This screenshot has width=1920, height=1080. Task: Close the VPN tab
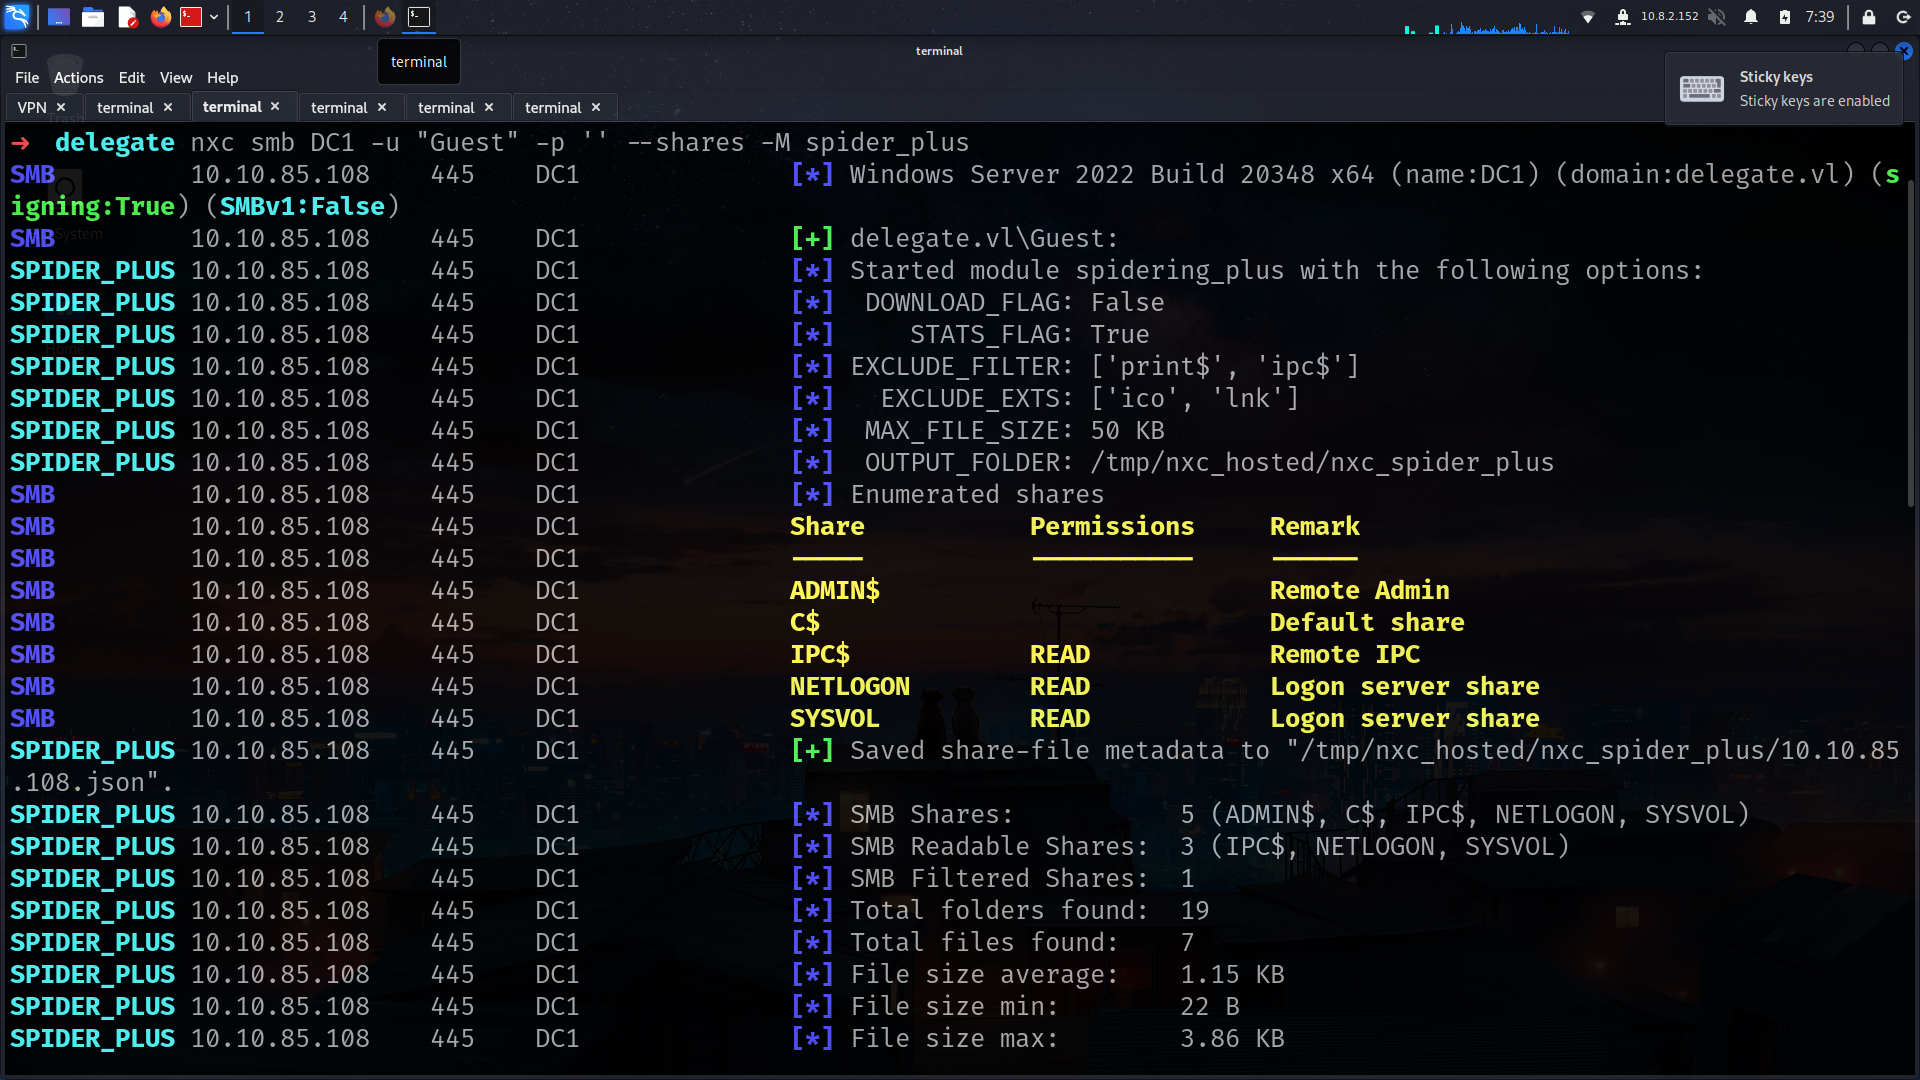(61, 107)
